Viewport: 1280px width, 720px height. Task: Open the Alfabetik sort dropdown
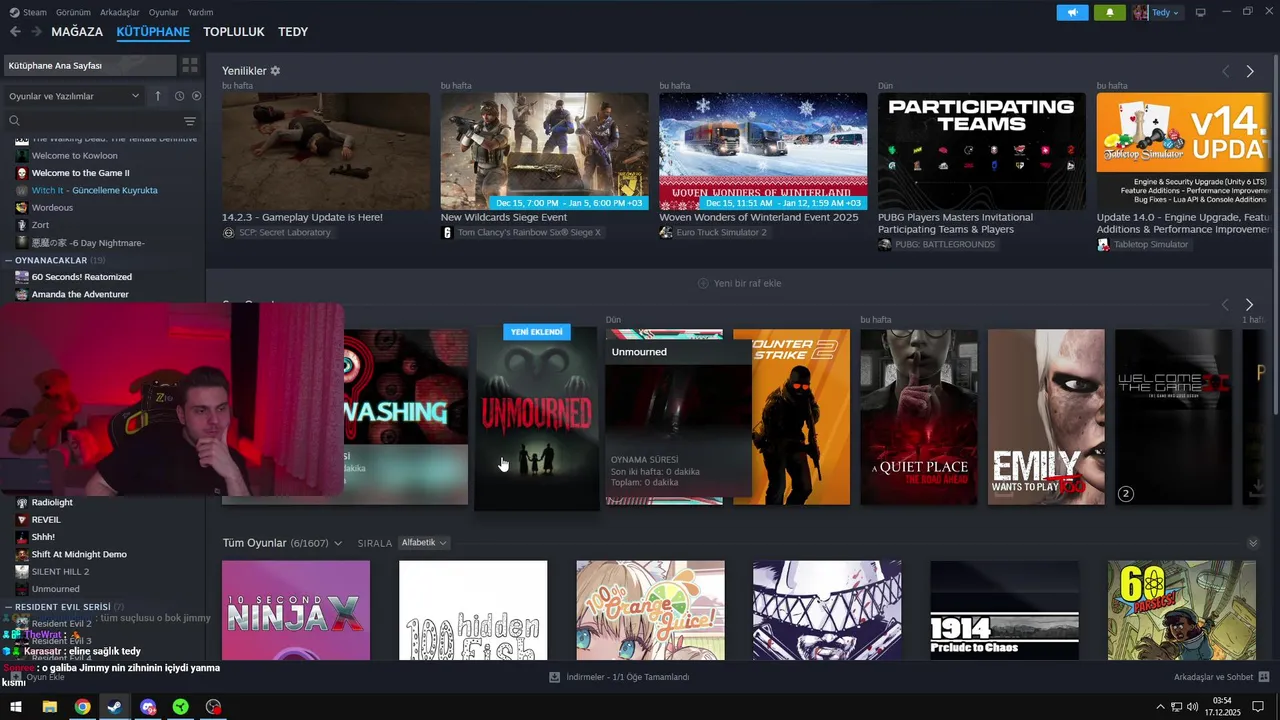coord(424,543)
